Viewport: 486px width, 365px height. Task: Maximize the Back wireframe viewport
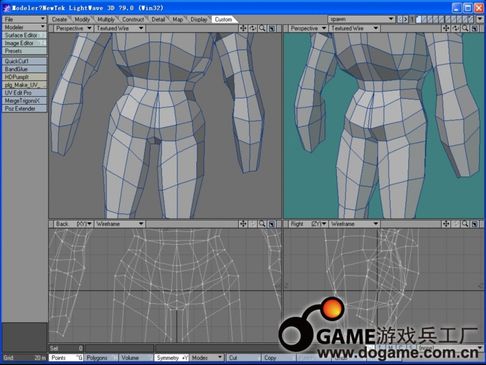click(272, 224)
